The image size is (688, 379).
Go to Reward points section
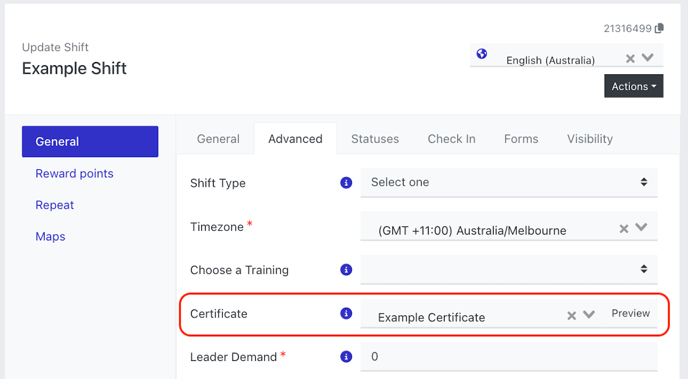(x=74, y=174)
